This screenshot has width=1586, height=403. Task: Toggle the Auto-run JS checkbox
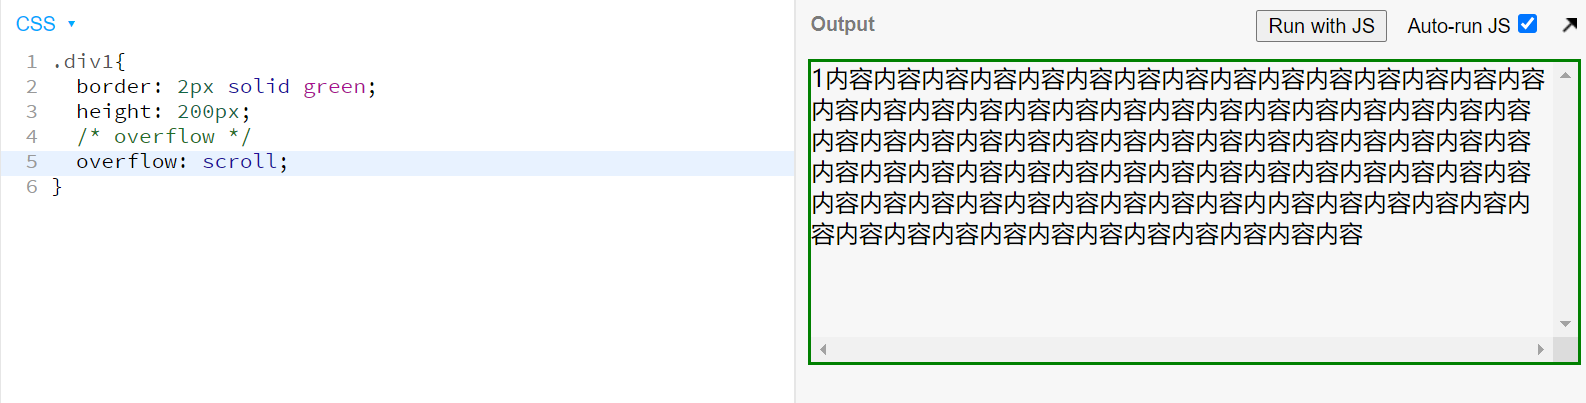1527,24
